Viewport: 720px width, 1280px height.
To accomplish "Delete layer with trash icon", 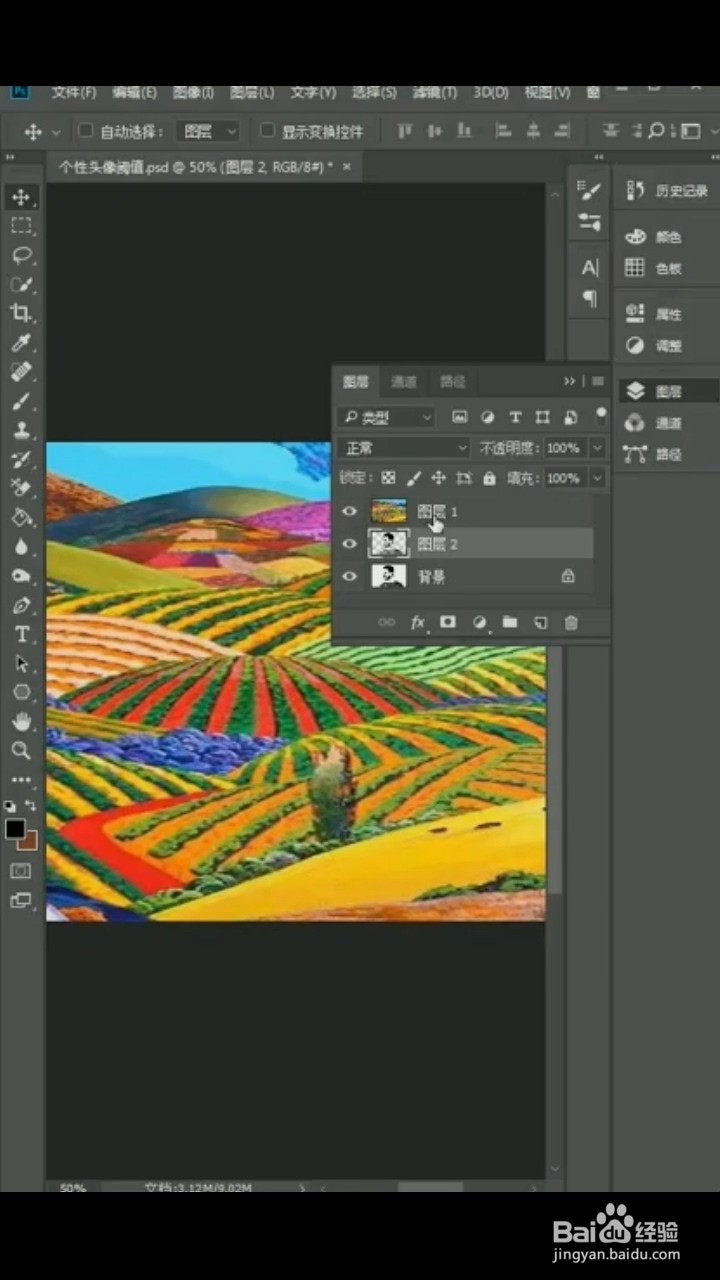I will click(x=571, y=622).
